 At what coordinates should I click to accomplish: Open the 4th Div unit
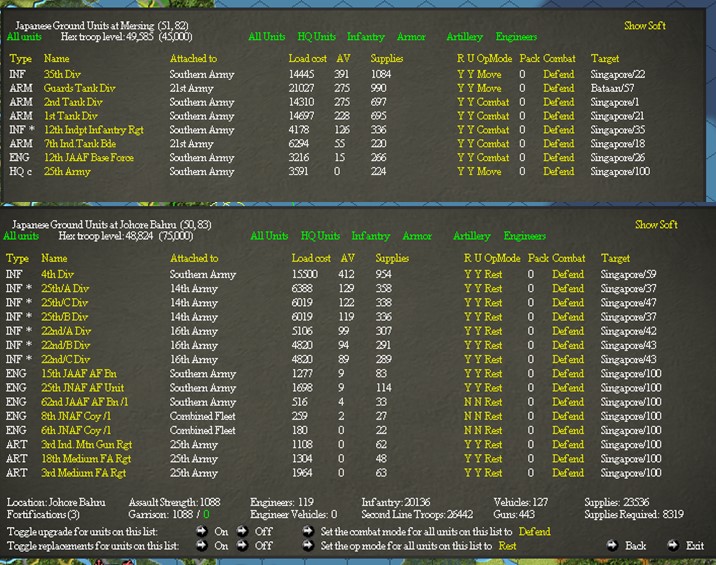coord(58,274)
